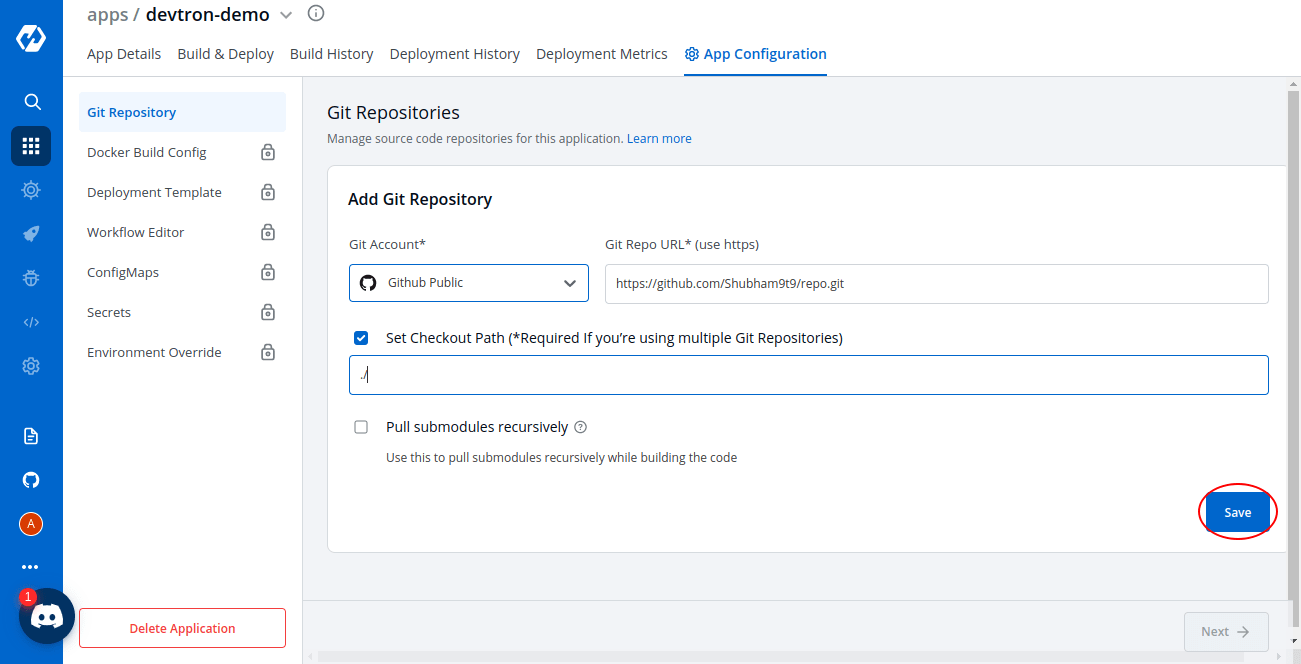Select the search icon in the sidebar
This screenshot has width=1301, height=664.
(31, 101)
